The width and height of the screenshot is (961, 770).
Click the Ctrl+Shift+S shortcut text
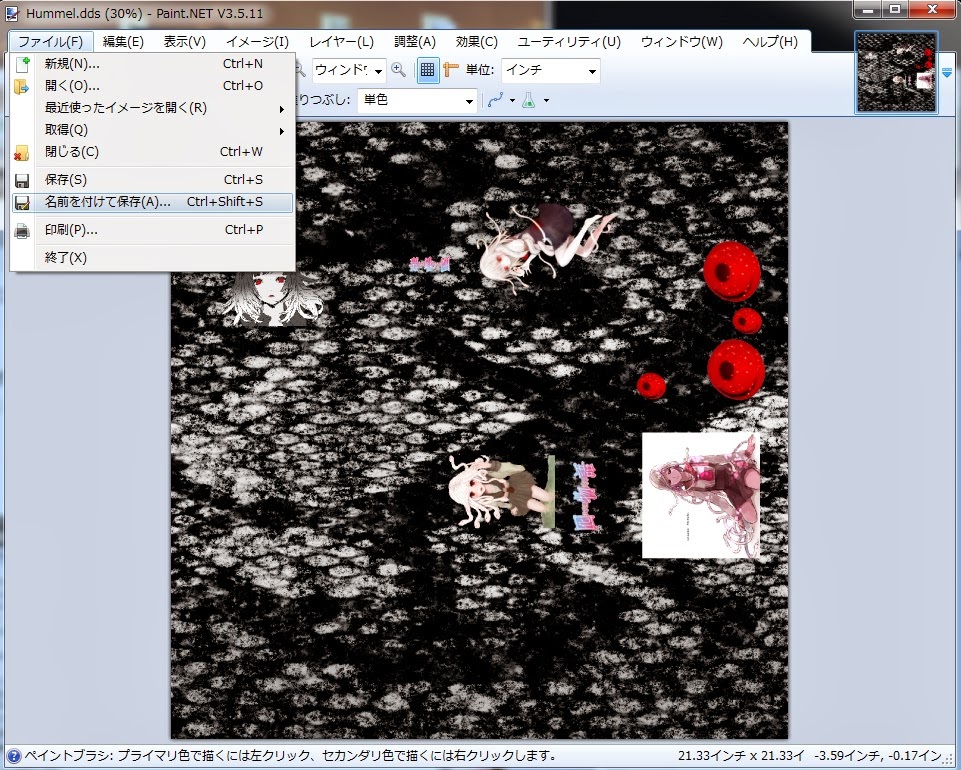coord(225,202)
